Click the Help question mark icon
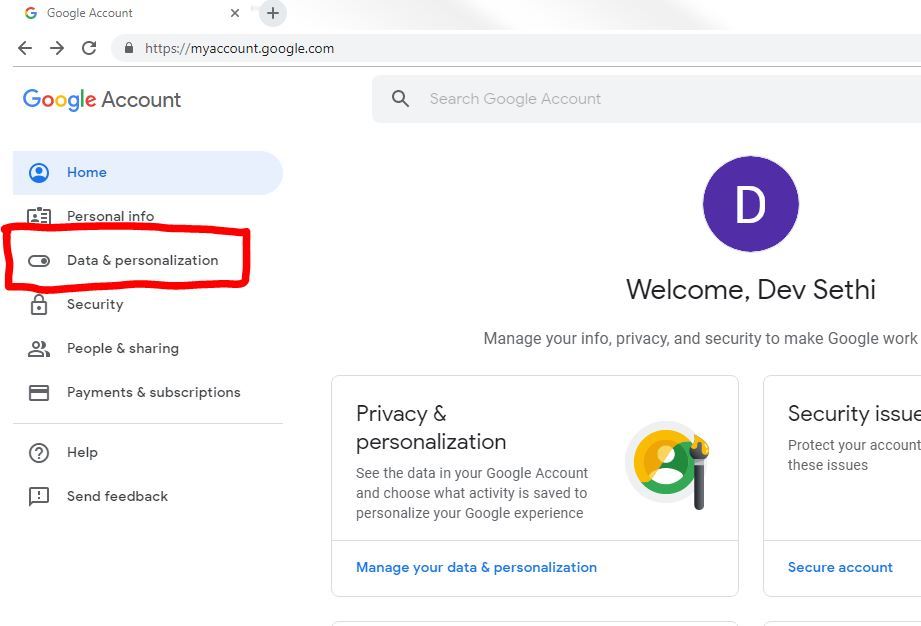 39,453
